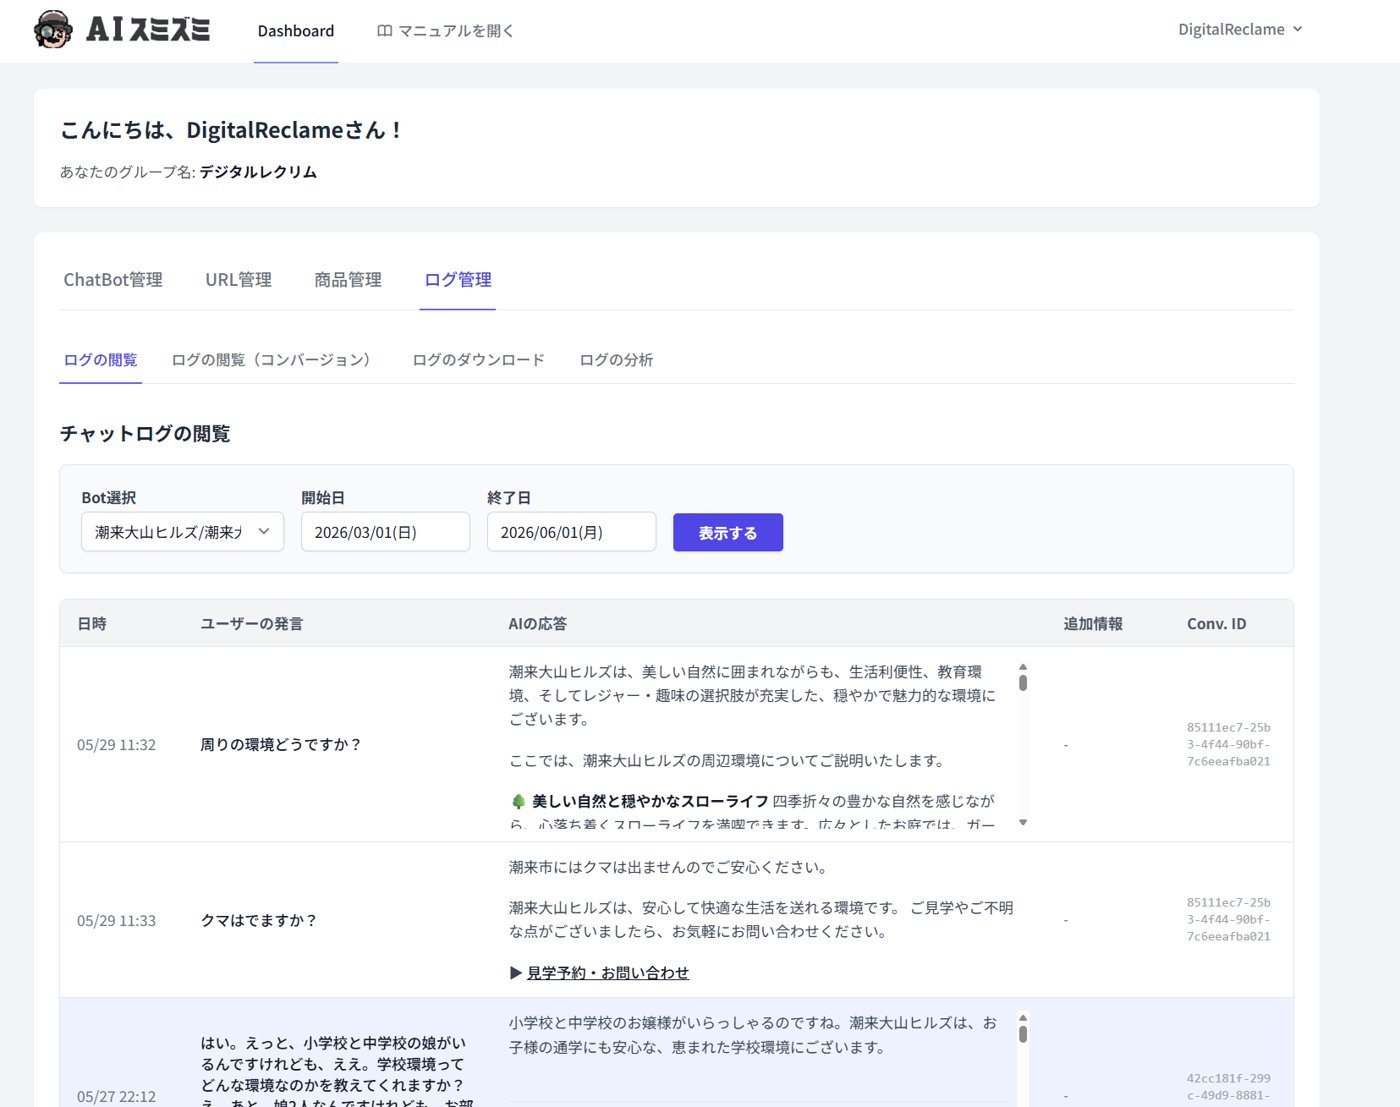Switch to the URL管理 tab
This screenshot has width=1400, height=1107.
pos(238,280)
